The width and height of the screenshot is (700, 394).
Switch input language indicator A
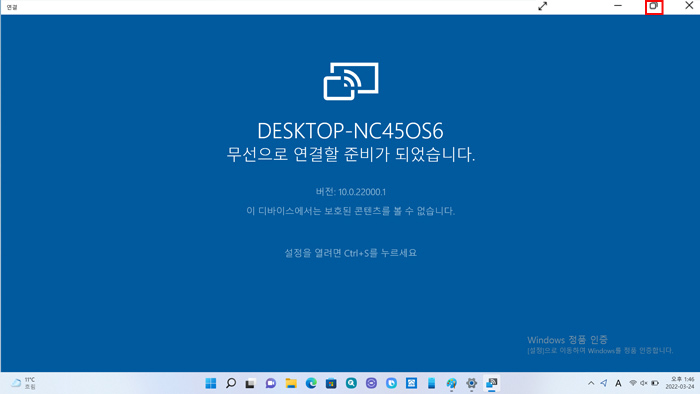(x=618, y=383)
